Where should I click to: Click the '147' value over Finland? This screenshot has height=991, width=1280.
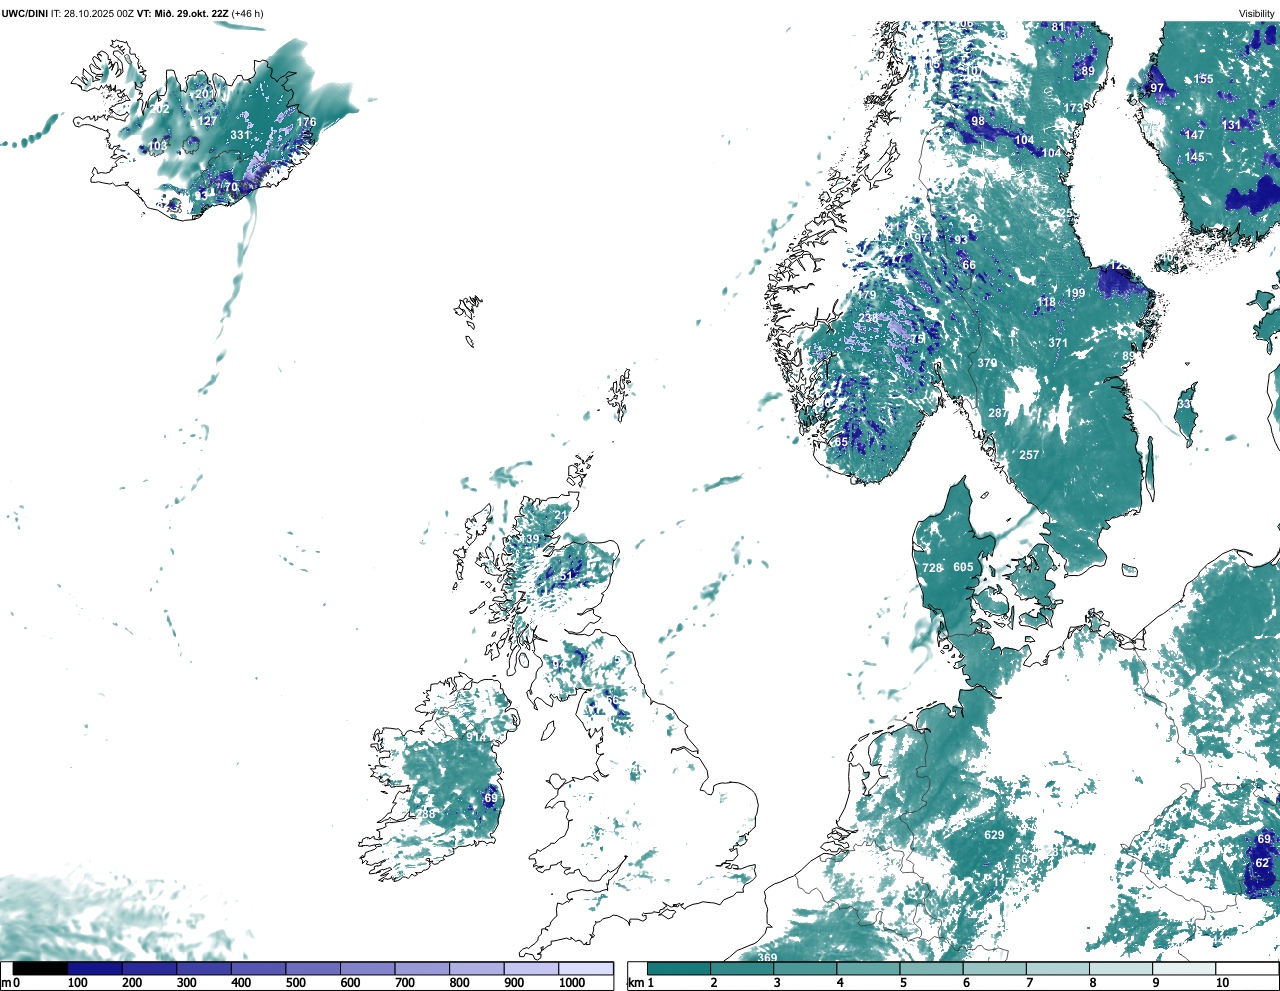pyautogui.click(x=1195, y=135)
